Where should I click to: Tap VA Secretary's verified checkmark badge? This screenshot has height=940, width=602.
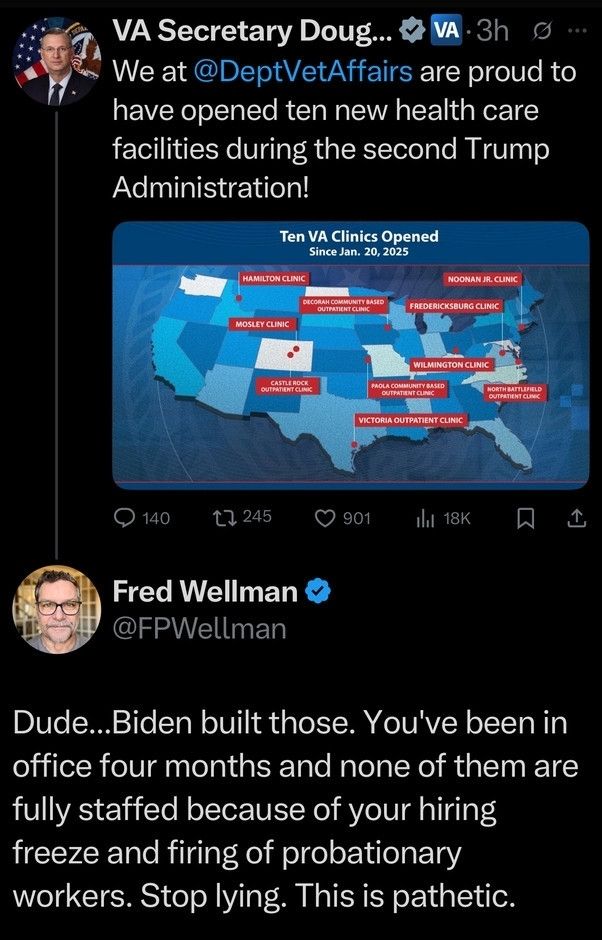pos(411,31)
